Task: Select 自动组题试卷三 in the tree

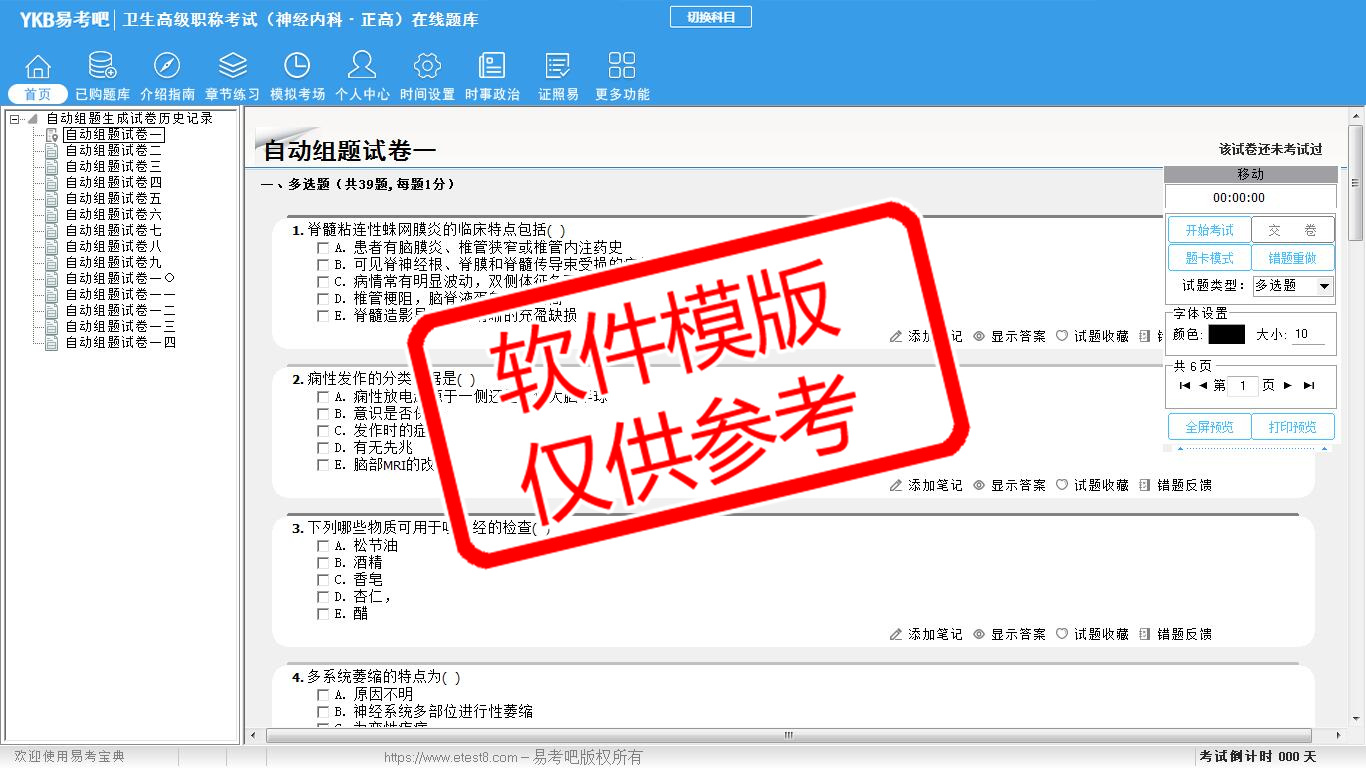Action: pos(113,167)
